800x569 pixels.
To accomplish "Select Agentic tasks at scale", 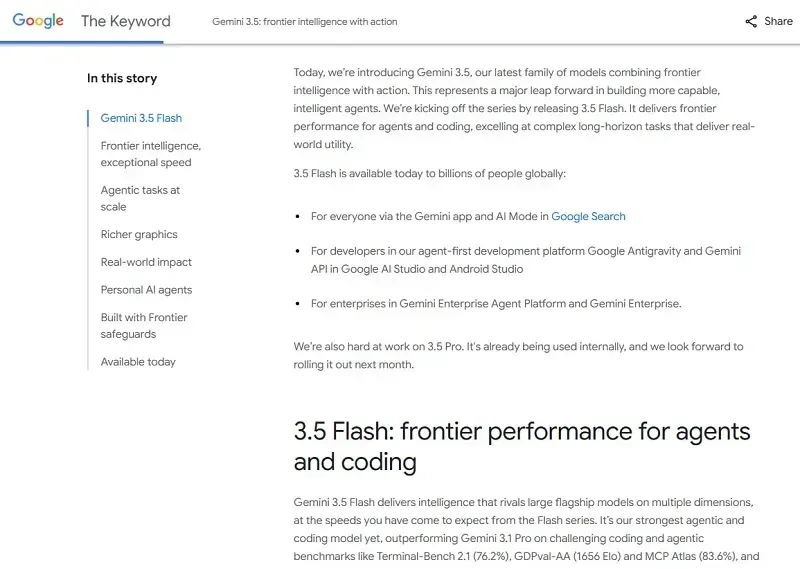I will (x=140, y=199).
